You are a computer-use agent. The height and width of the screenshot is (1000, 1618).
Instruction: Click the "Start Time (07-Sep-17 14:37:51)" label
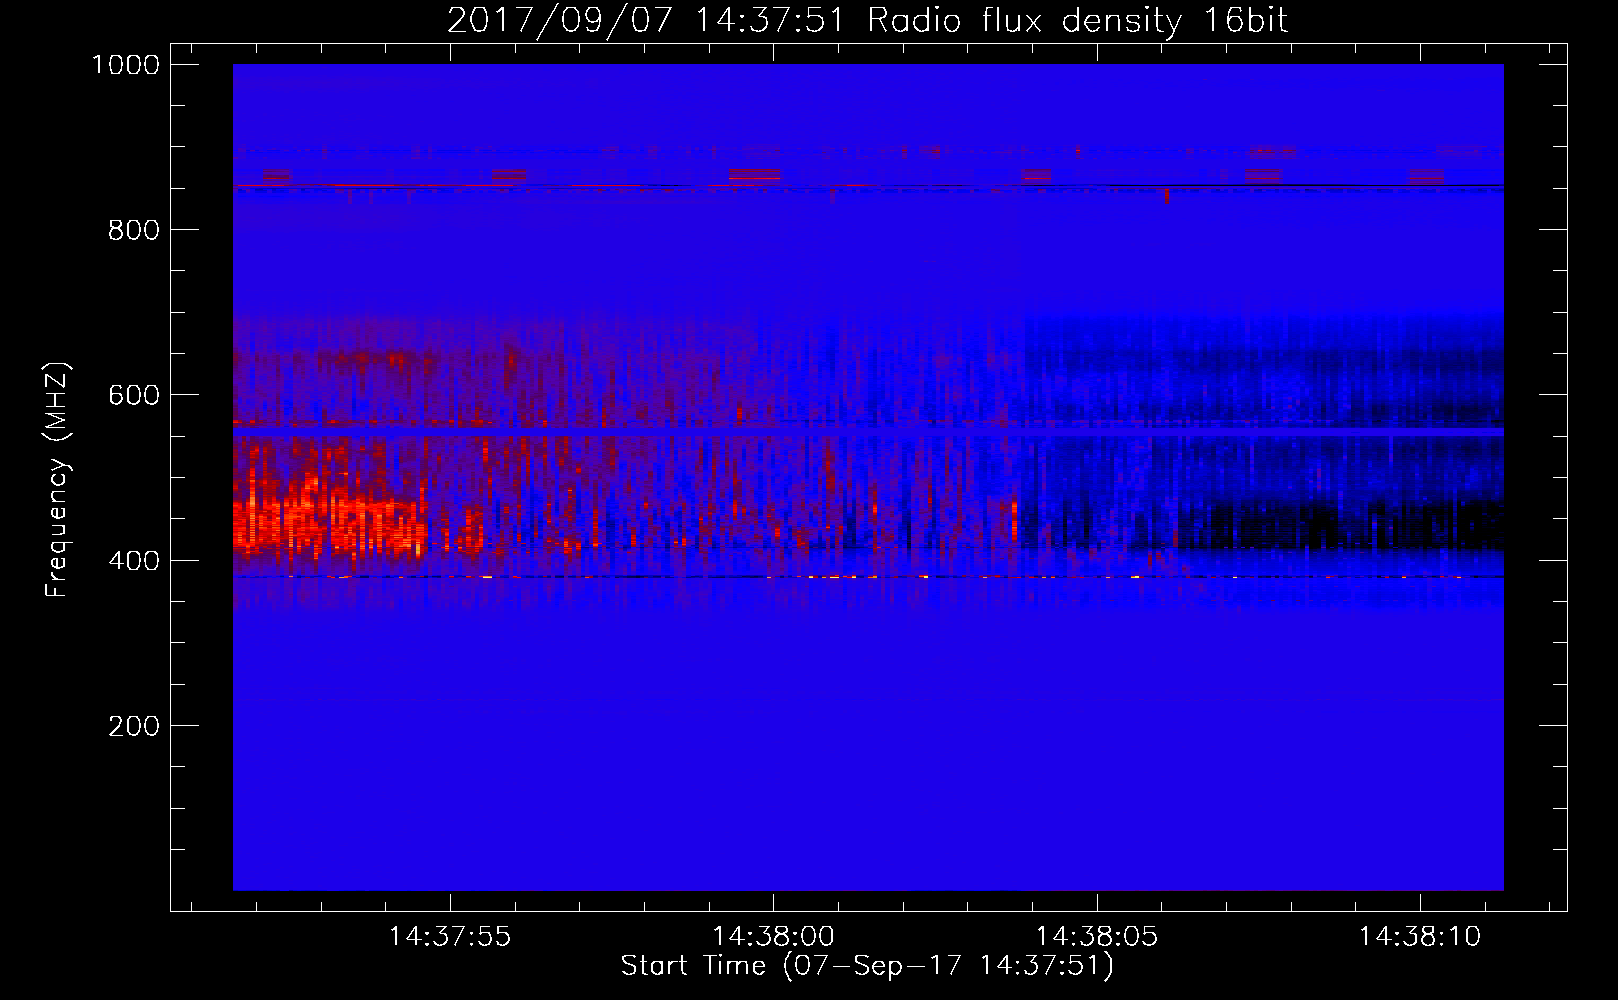point(867,966)
